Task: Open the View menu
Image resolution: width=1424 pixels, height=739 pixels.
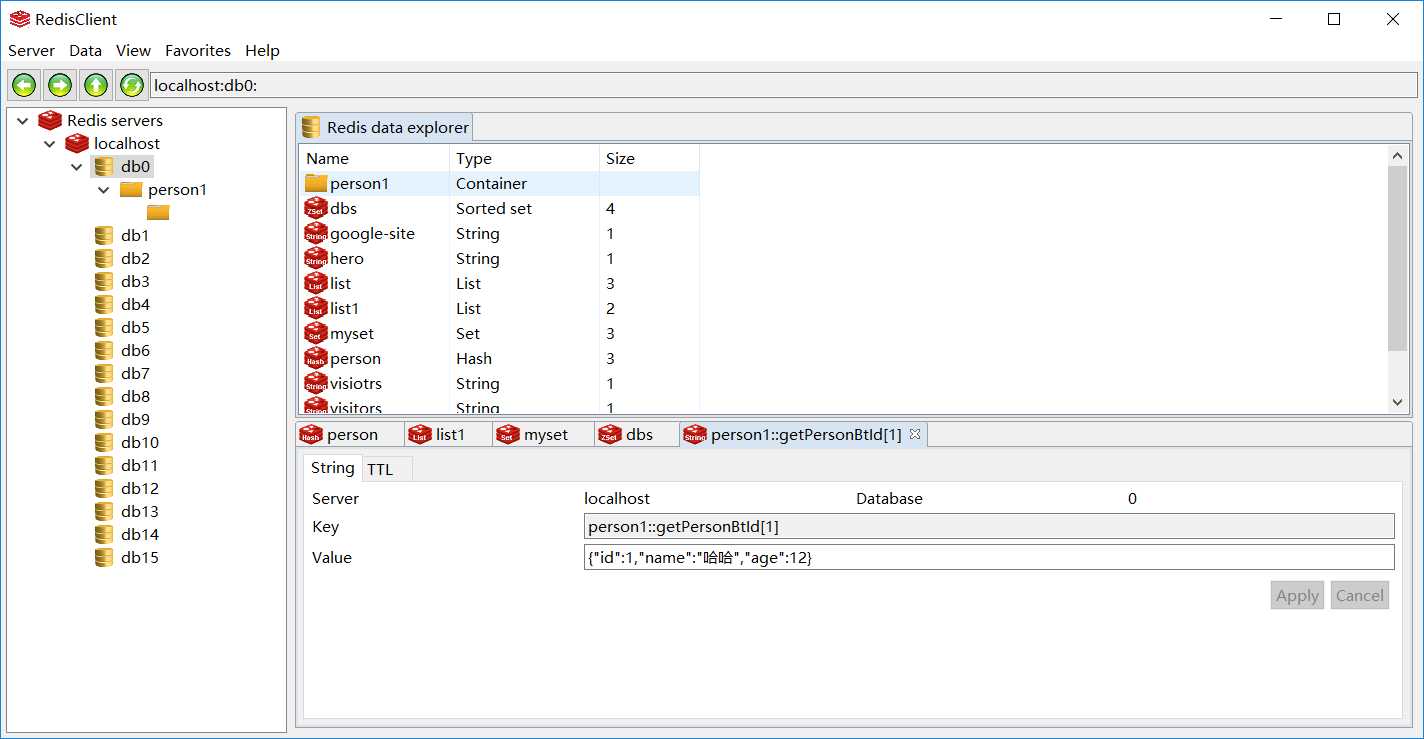Action: [x=133, y=50]
